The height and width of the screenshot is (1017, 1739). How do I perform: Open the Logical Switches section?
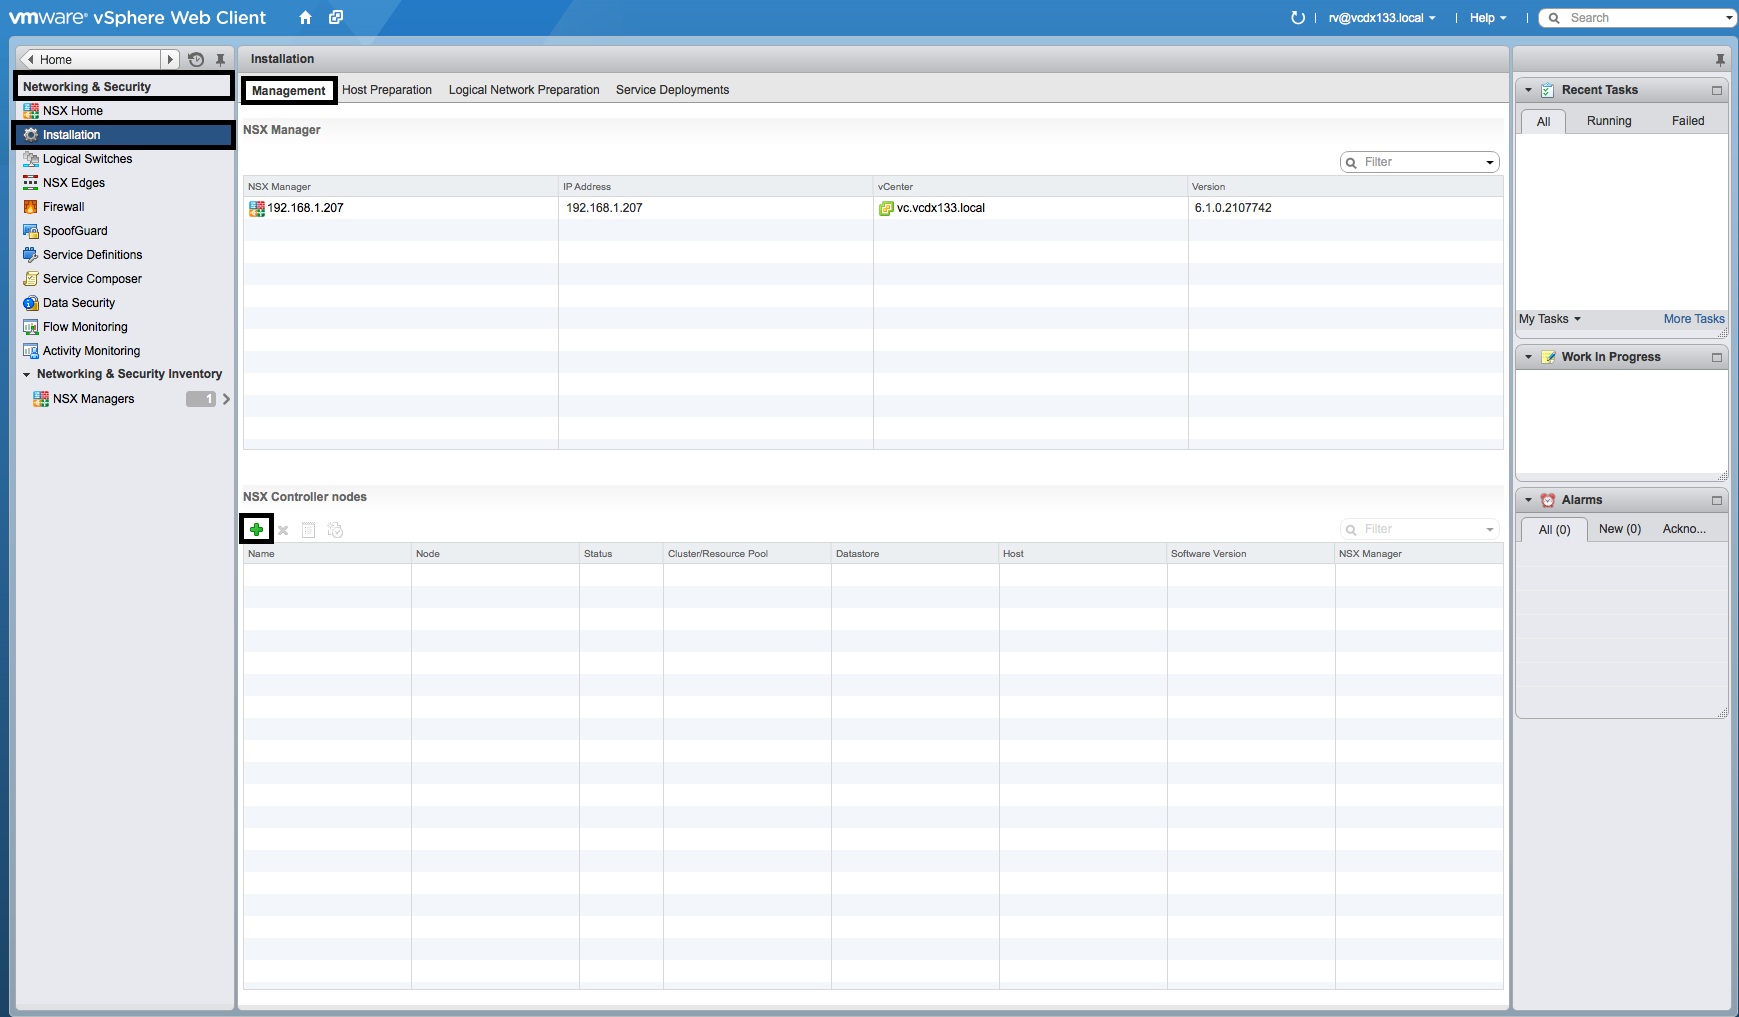[x=88, y=159]
